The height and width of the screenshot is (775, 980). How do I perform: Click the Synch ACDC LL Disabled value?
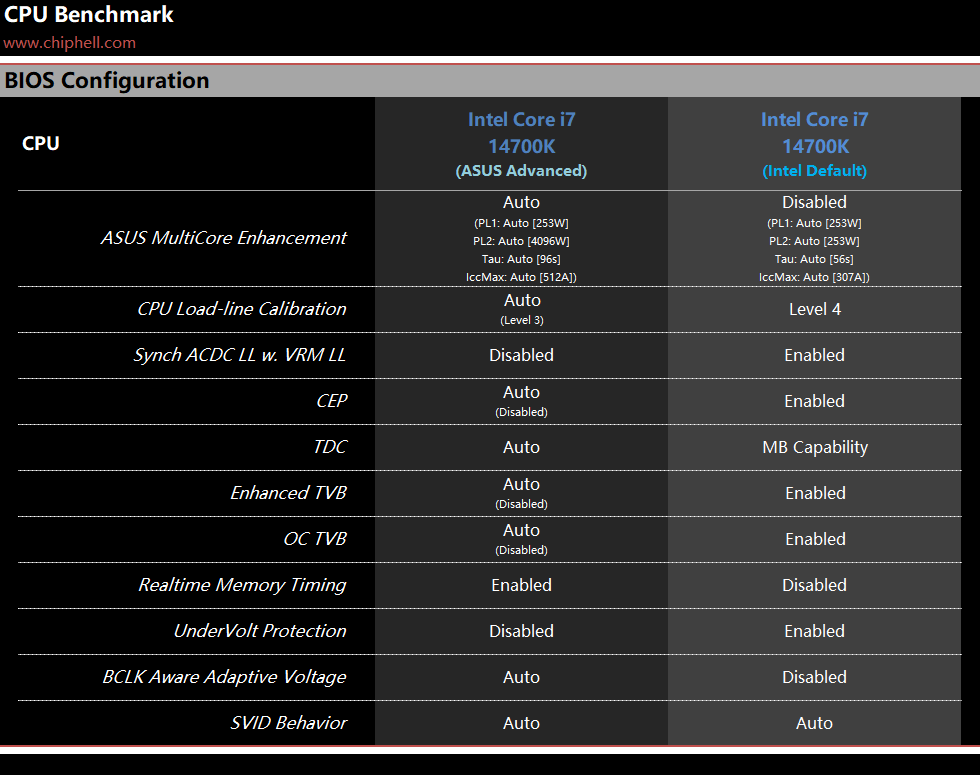point(521,355)
